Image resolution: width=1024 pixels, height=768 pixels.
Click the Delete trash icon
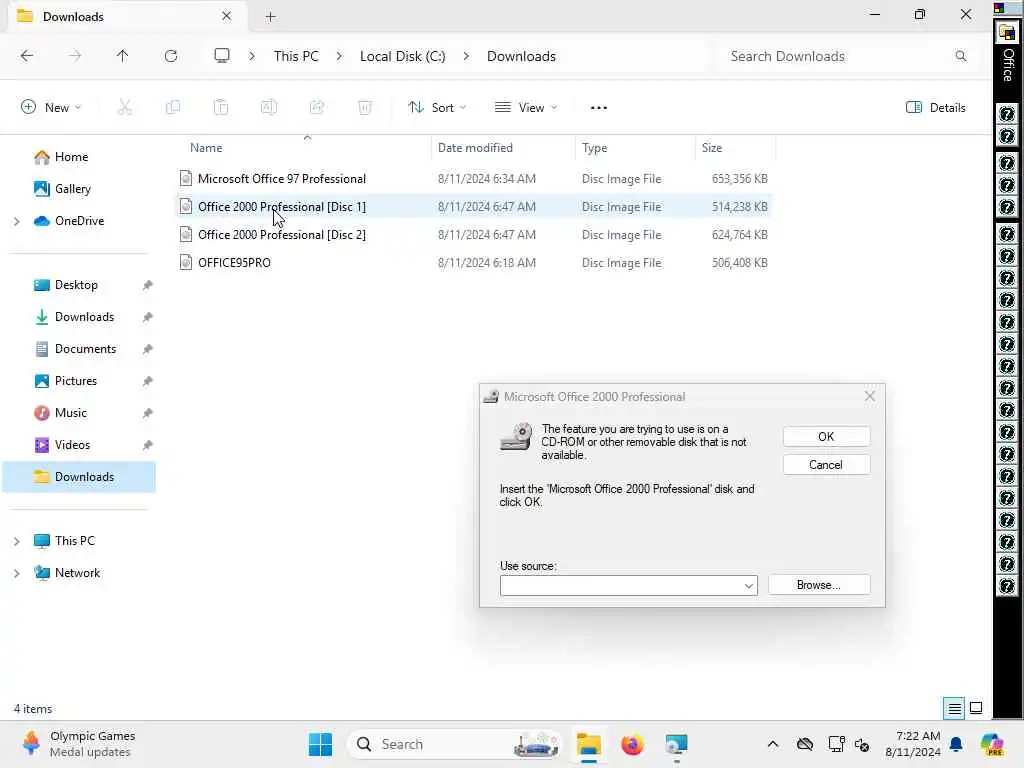click(364, 107)
